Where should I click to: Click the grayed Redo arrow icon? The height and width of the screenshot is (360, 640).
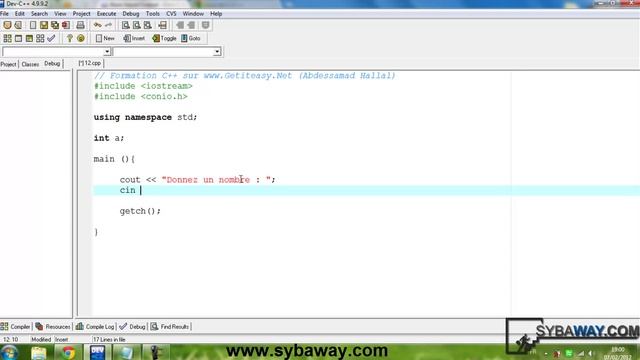click(x=109, y=25)
